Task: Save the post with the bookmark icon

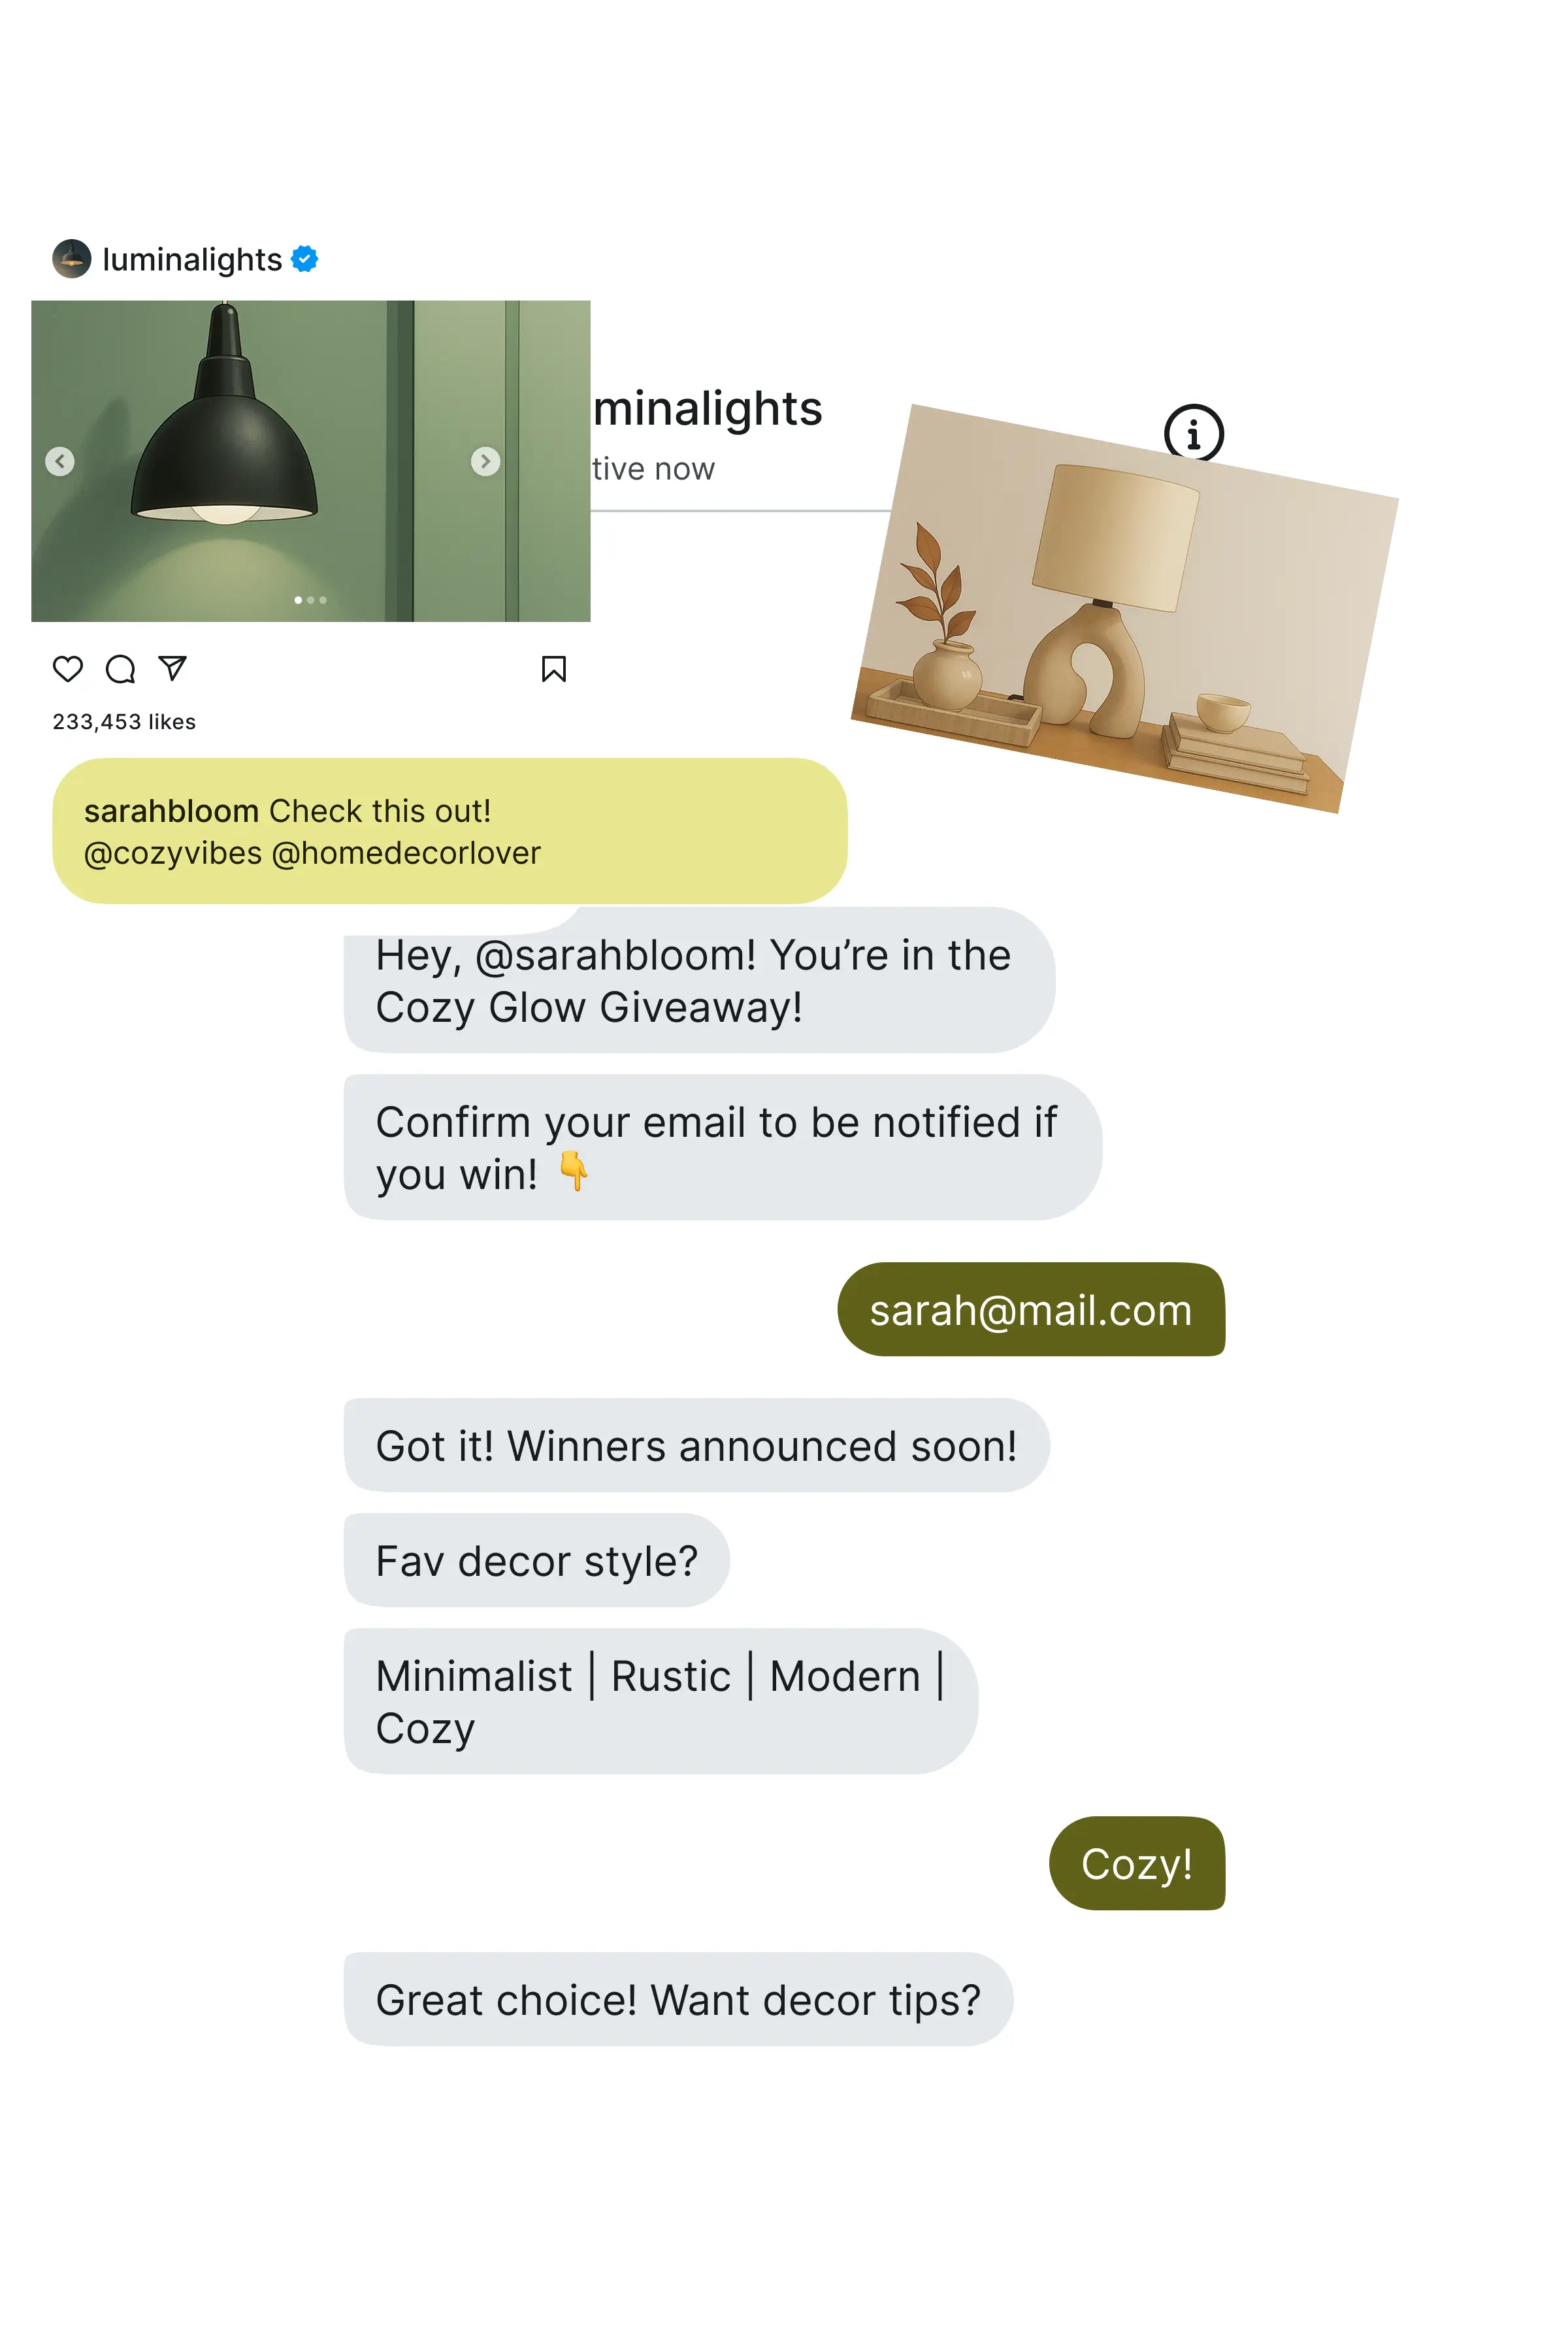Action: pos(554,669)
